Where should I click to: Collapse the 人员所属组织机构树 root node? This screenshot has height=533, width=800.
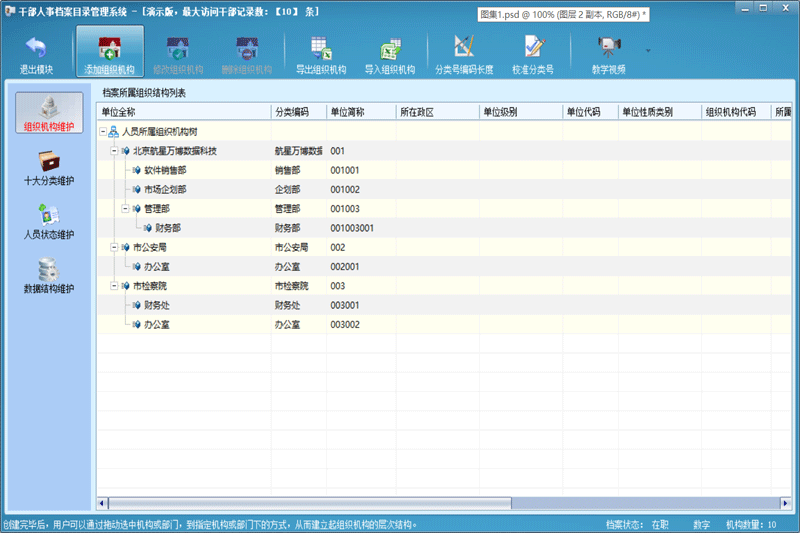[102, 132]
